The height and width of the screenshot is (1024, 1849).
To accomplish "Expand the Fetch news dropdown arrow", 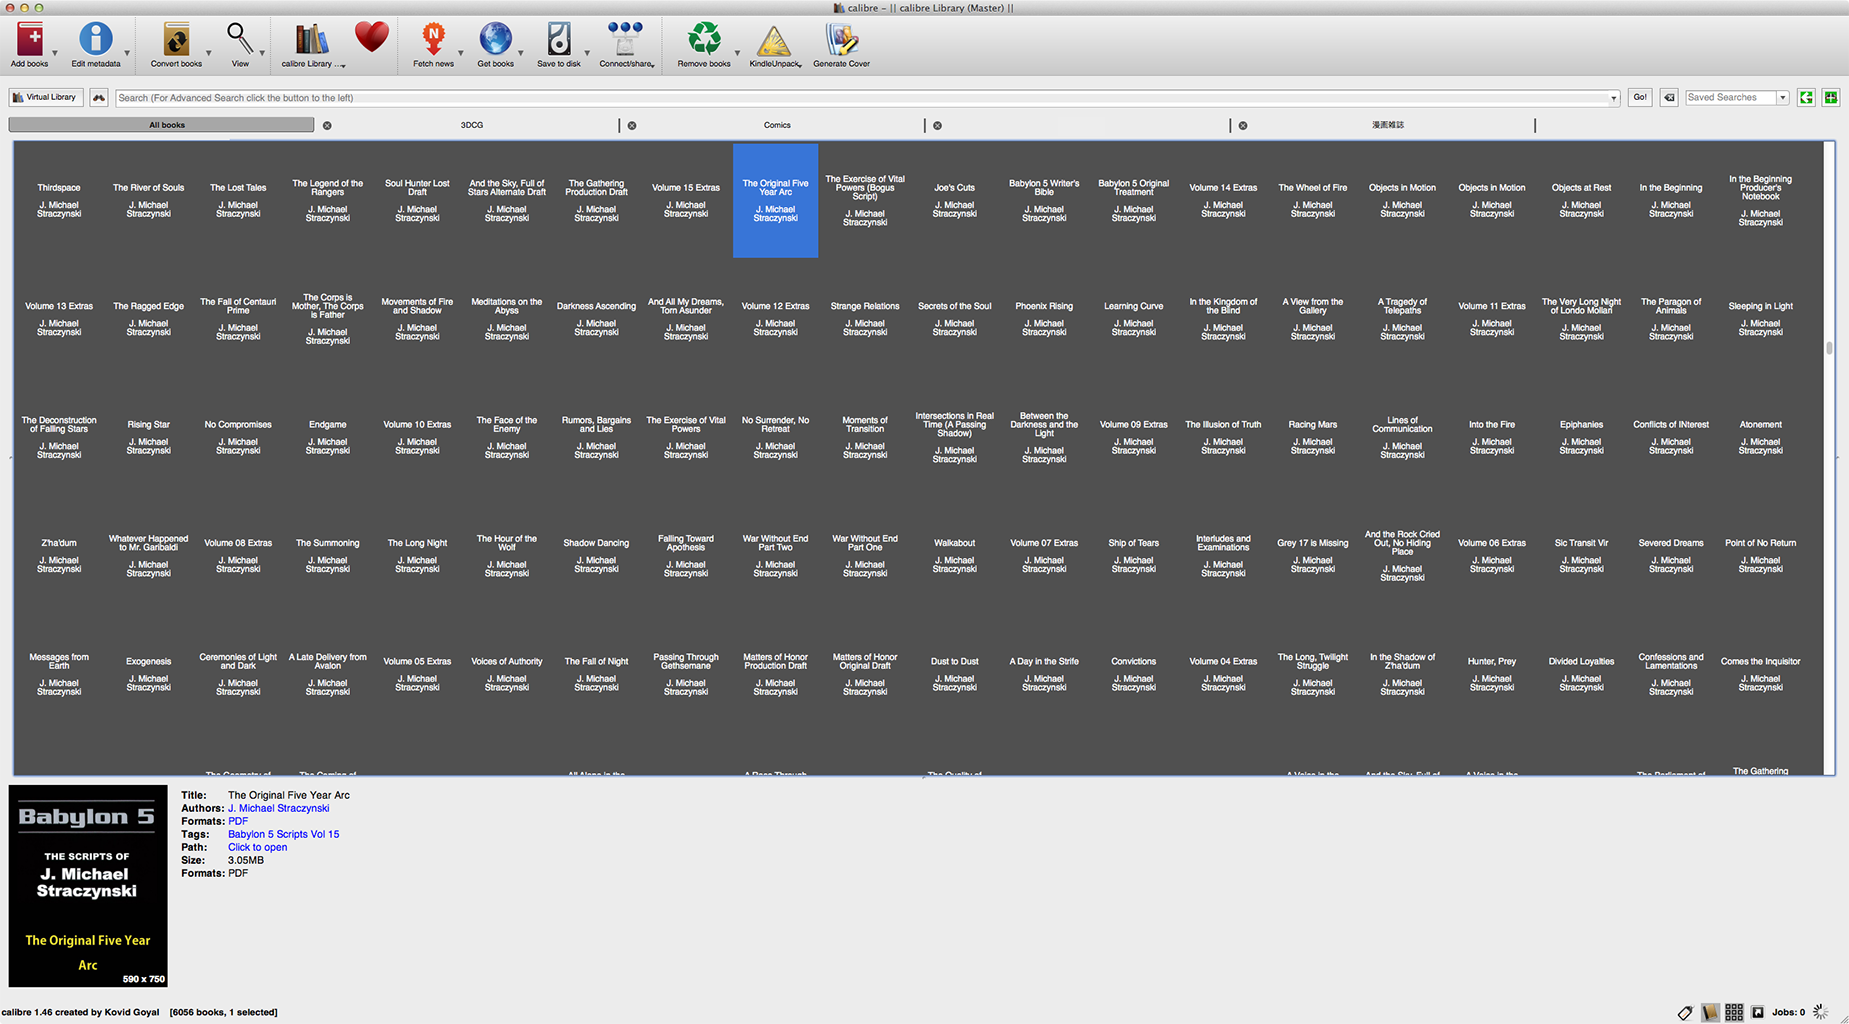I will coord(461,53).
